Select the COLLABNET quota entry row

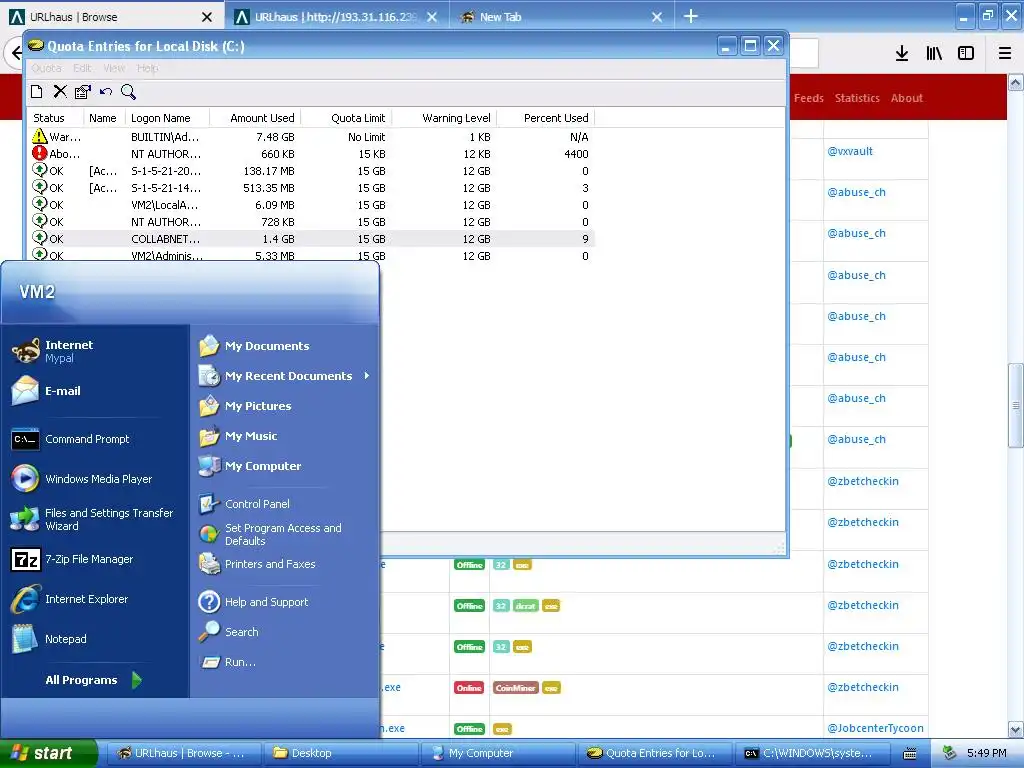[311, 239]
